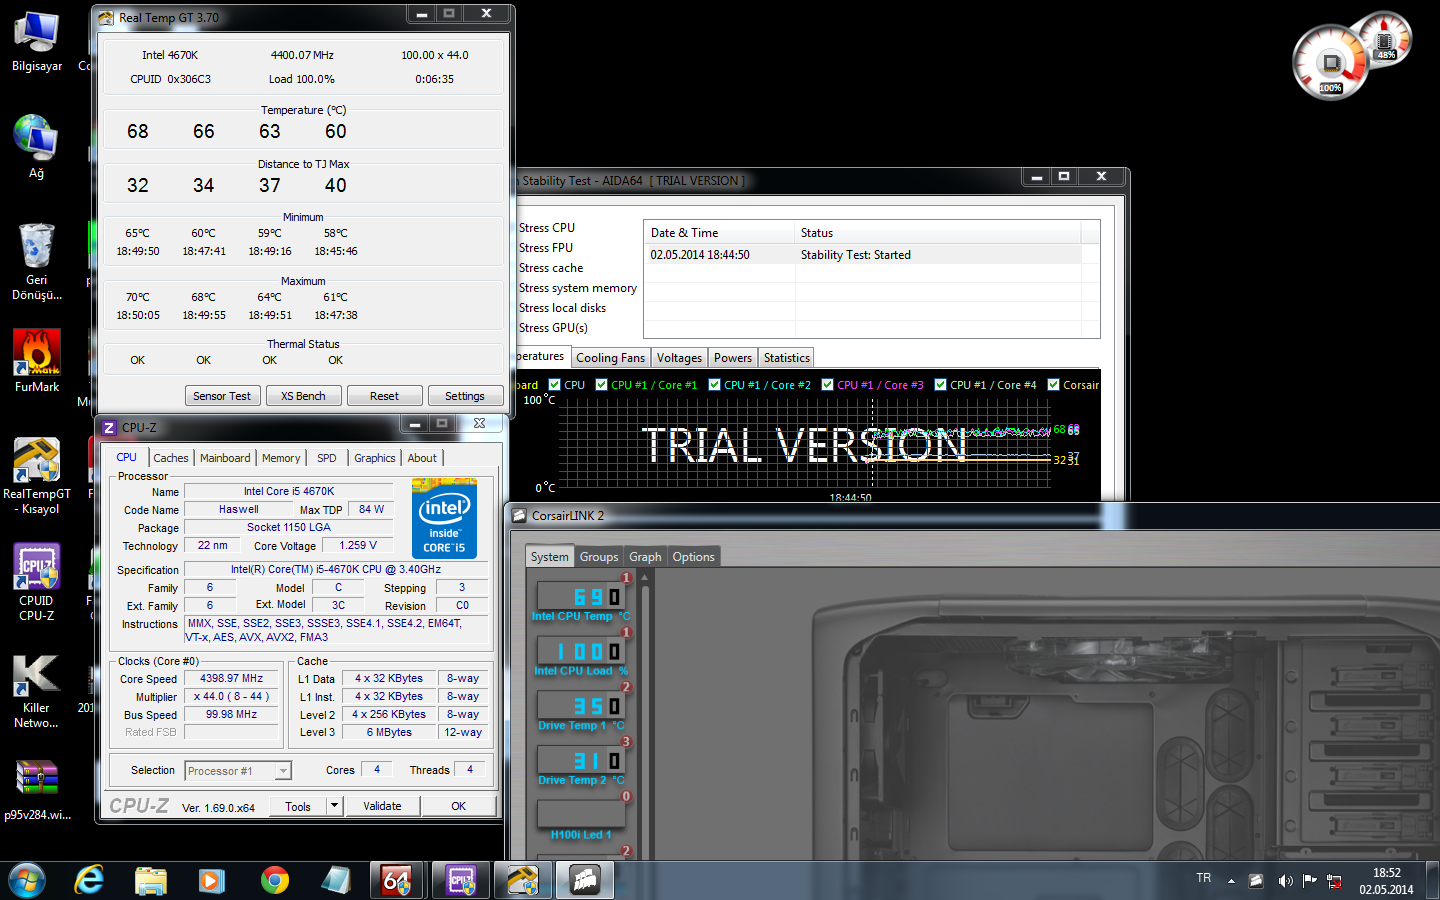Open the Ağ network desktop icon
The width and height of the screenshot is (1440, 900).
click(36, 147)
